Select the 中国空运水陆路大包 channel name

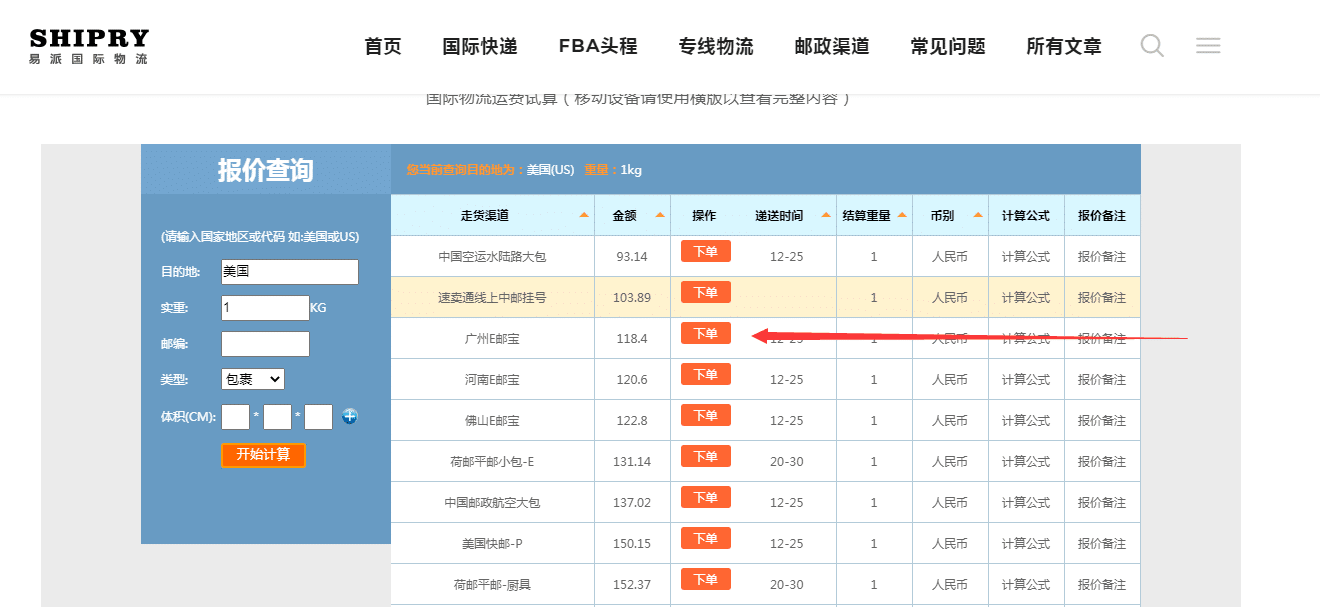[x=492, y=257]
